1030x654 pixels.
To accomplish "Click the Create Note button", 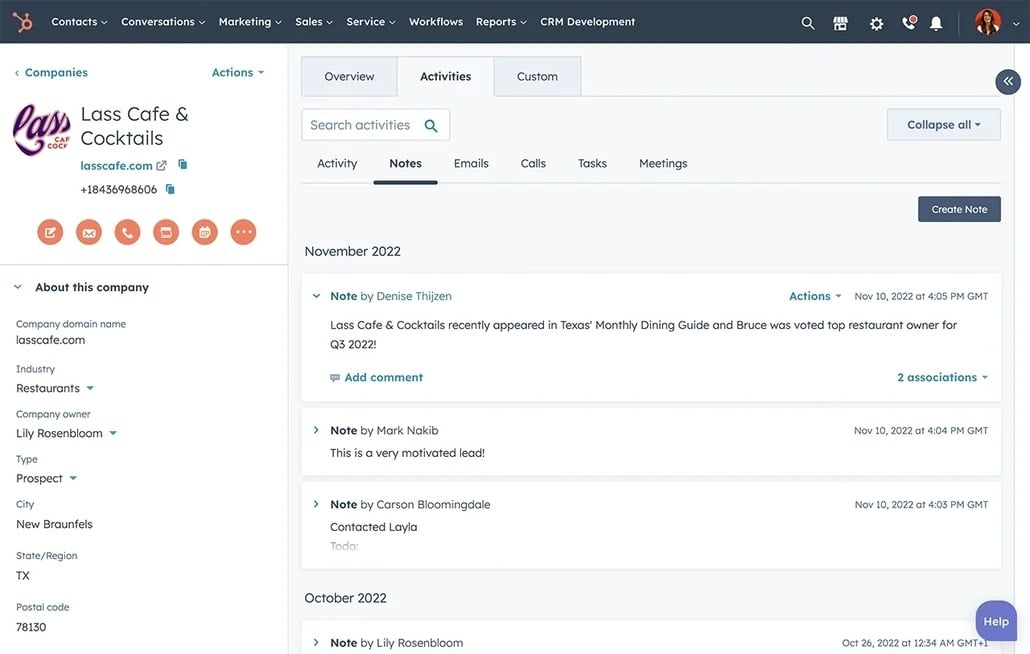I will click(x=958, y=209).
